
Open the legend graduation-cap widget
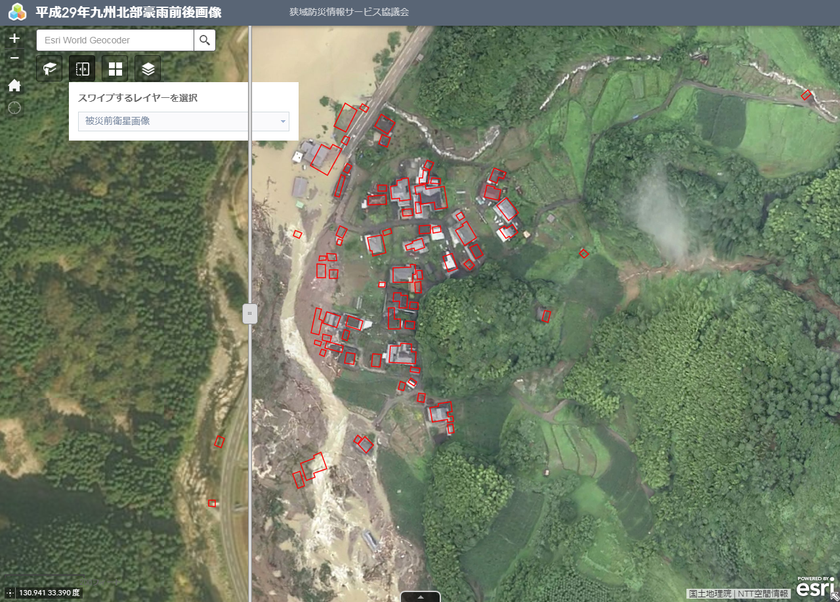tap(49, 69)
